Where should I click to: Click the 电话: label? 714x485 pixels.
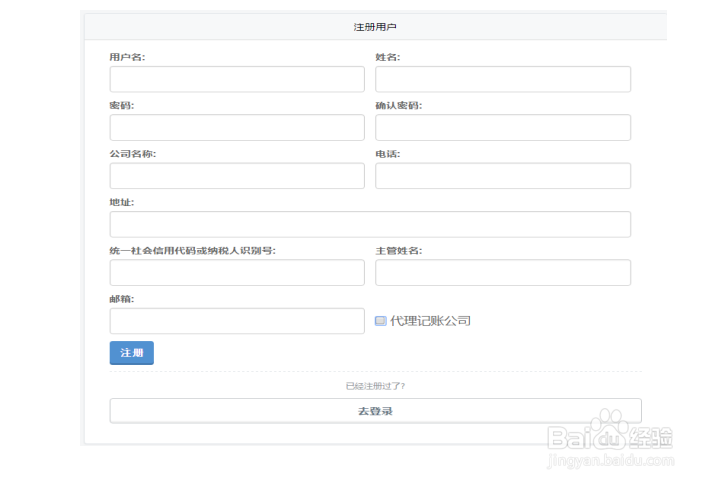click(x=388, y=154)
